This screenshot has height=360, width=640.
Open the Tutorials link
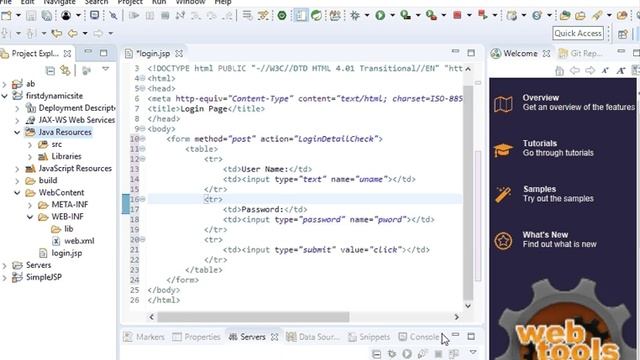[540, 144]
